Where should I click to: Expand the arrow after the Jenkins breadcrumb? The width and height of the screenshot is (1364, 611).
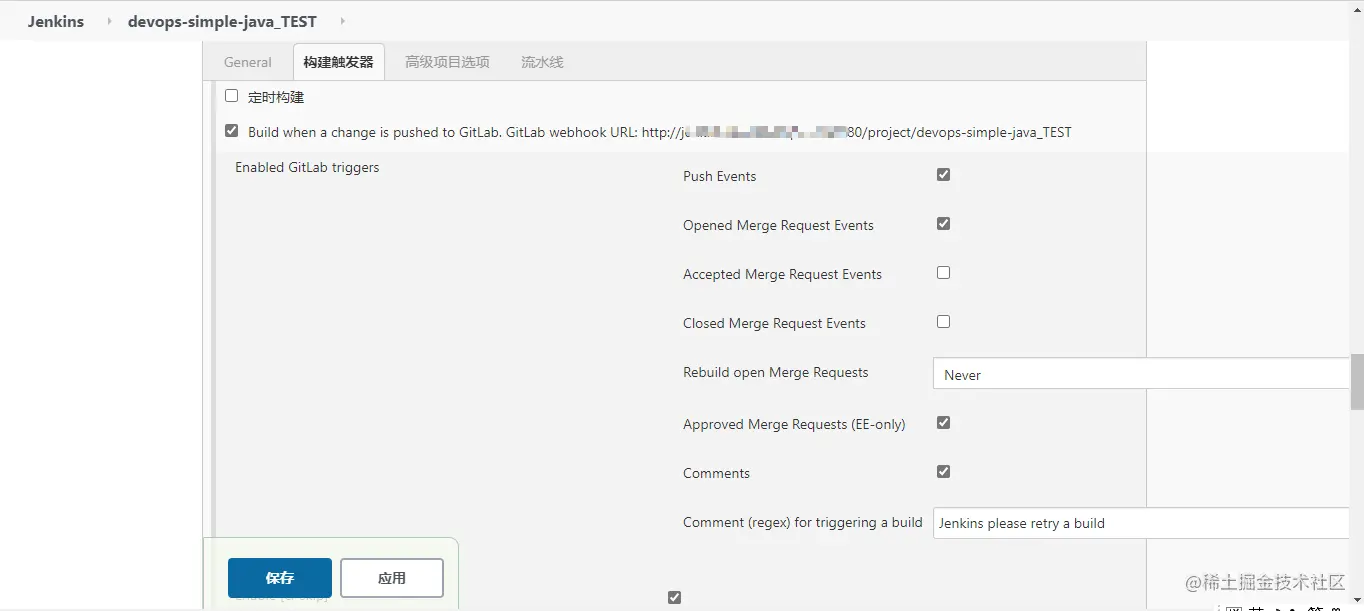(109, 21)
